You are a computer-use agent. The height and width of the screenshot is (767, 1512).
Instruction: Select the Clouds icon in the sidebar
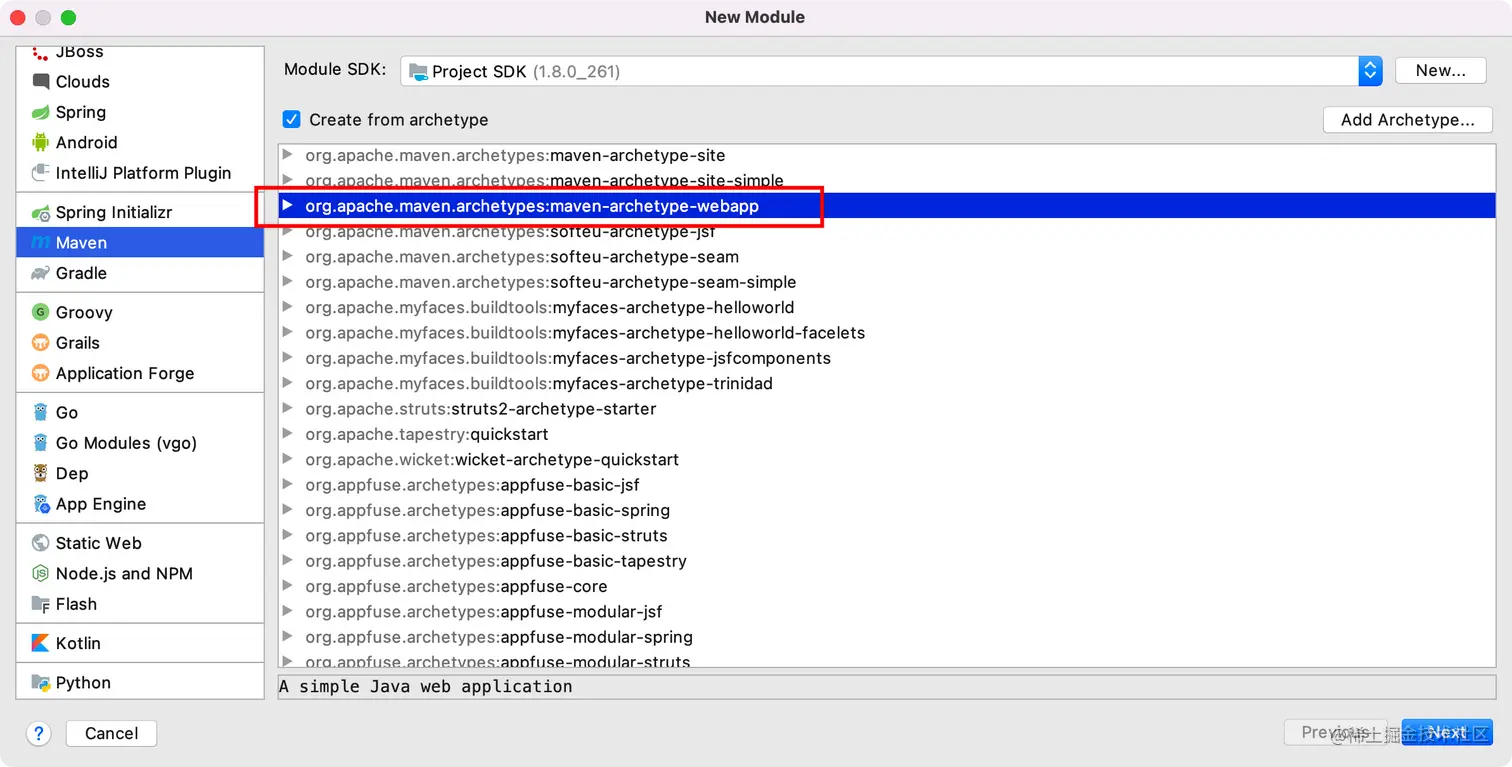tap(40, 82)
